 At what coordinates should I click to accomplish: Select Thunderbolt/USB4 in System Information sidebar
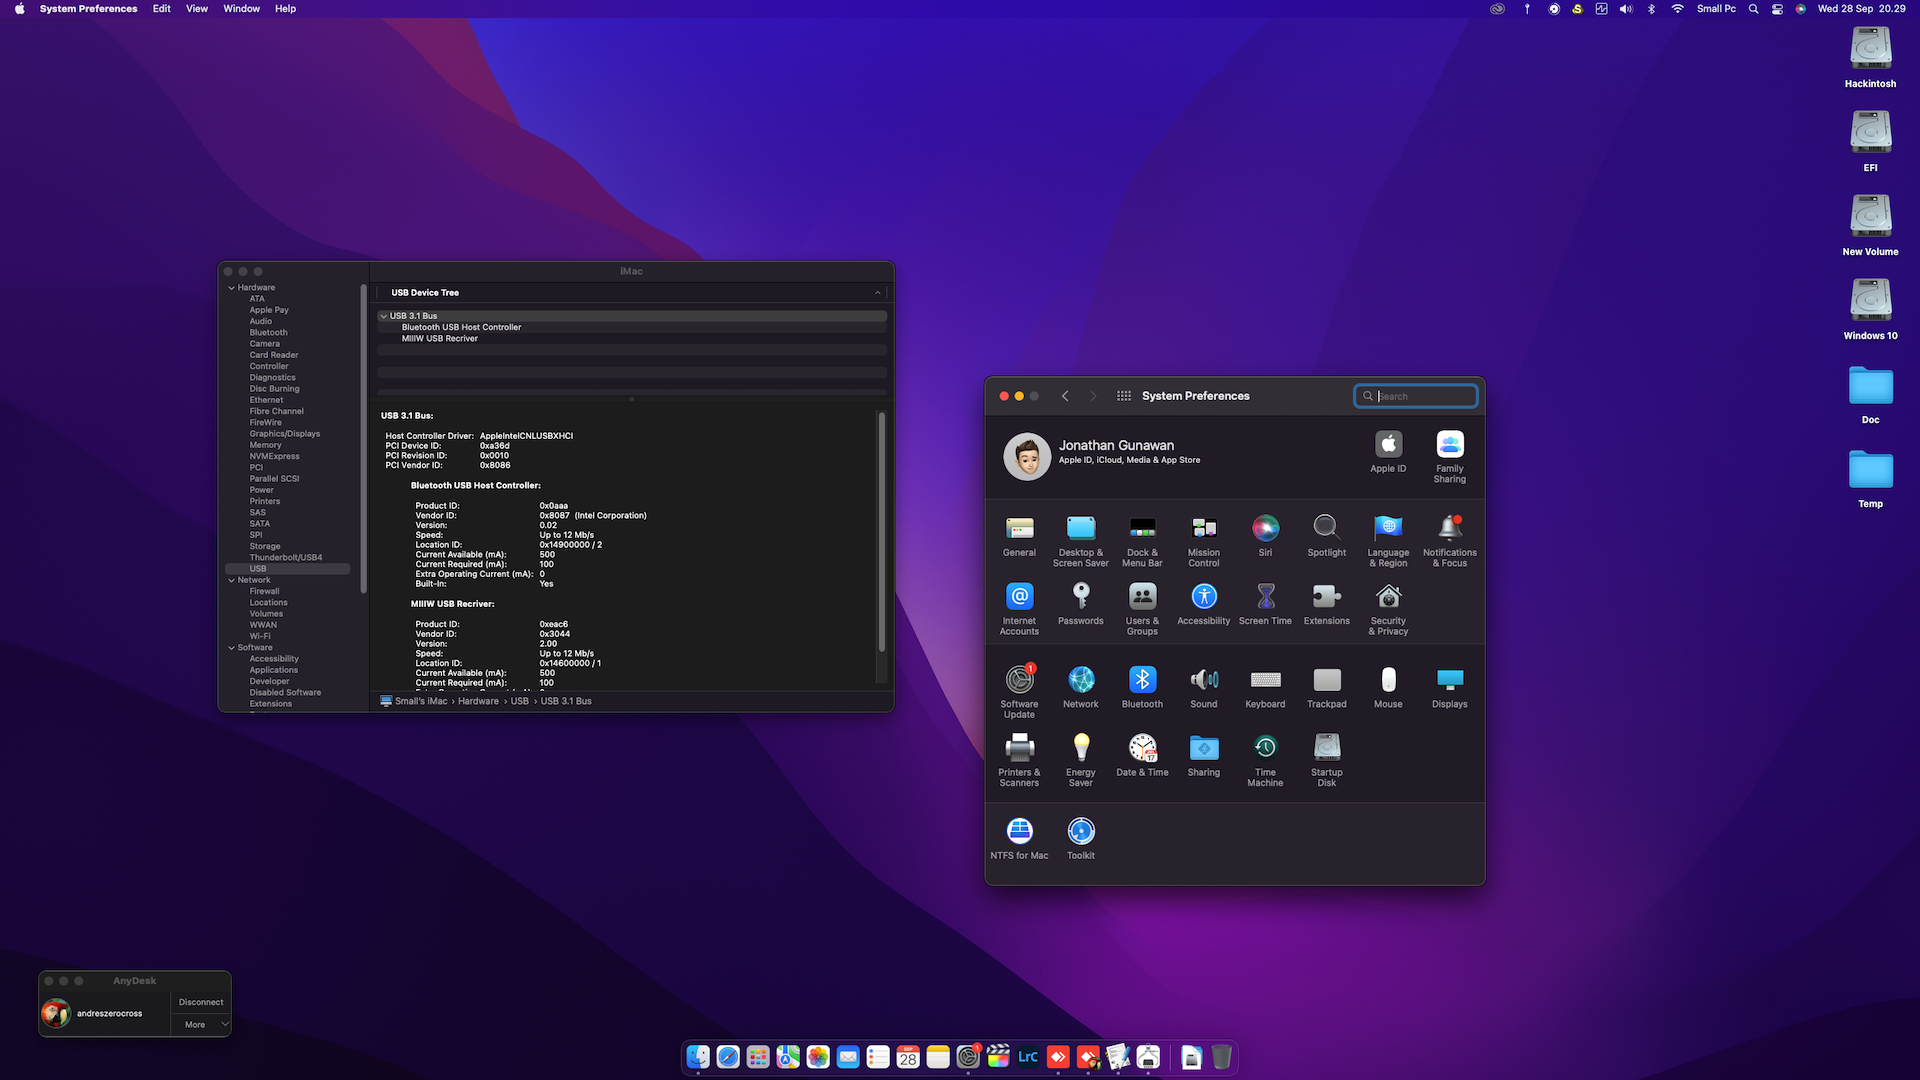[286, 557]
